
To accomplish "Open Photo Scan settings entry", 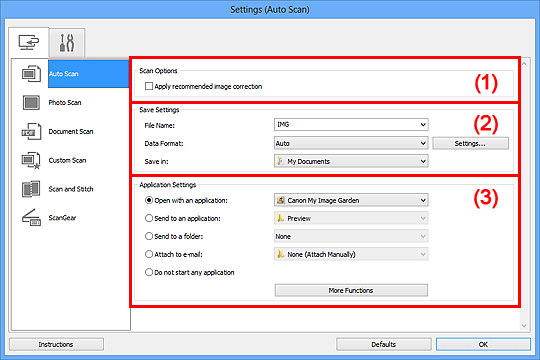I will pos(65,103).
